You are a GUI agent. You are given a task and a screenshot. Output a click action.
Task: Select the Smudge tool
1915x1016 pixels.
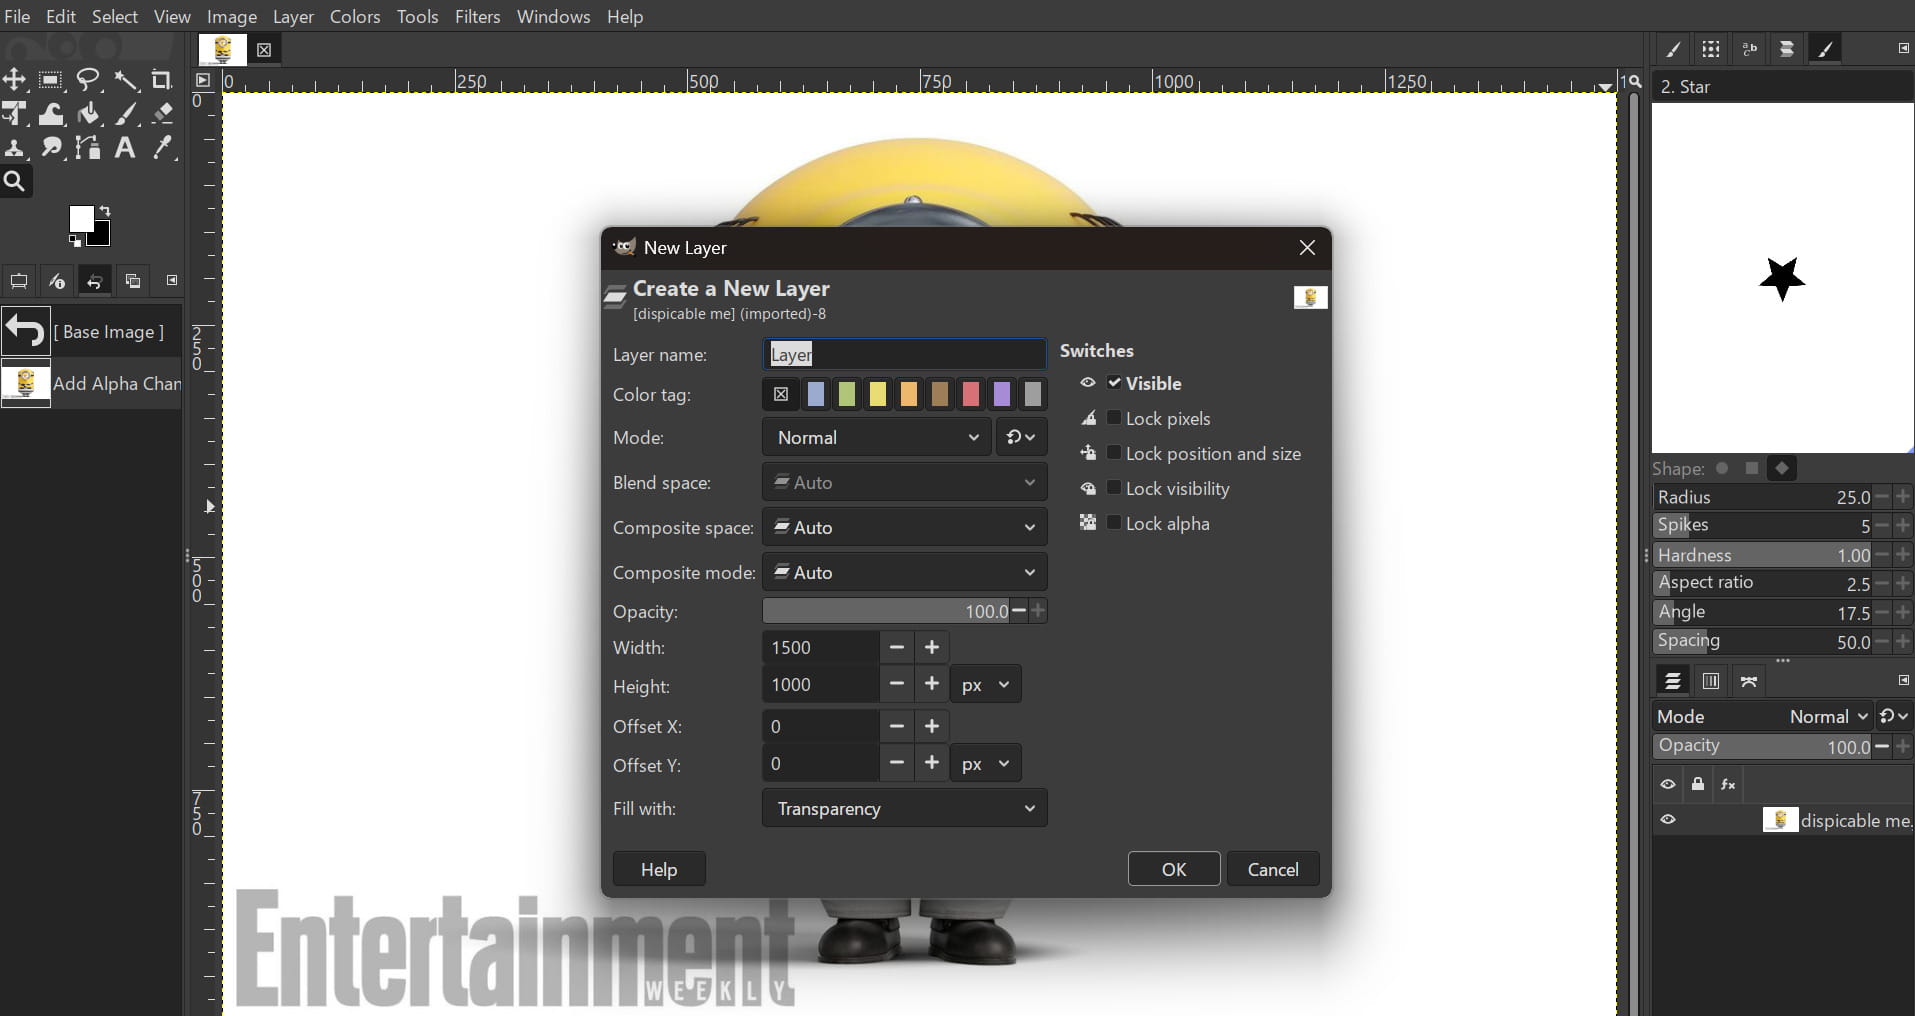[51, 148]
